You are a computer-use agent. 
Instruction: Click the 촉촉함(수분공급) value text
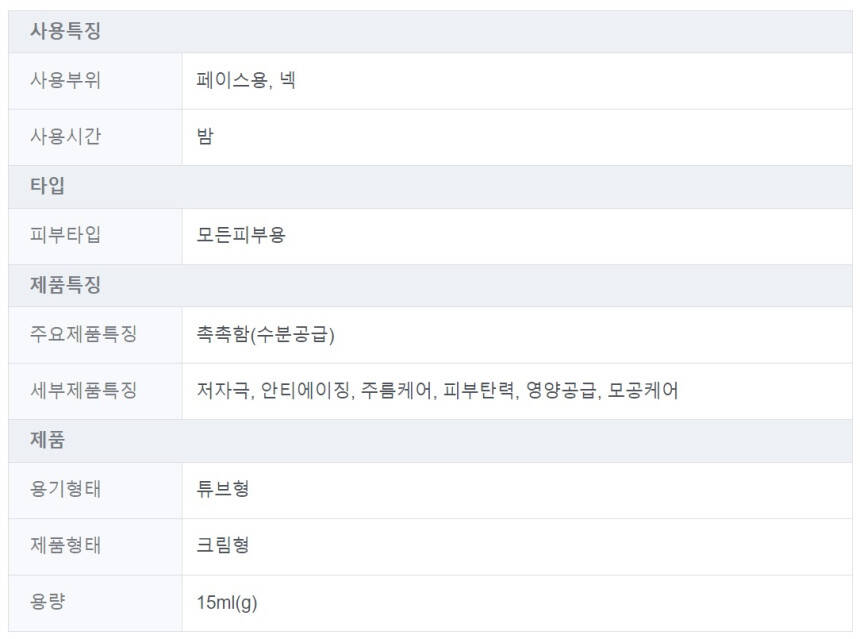pyautogui.click(x=266, y=335)
